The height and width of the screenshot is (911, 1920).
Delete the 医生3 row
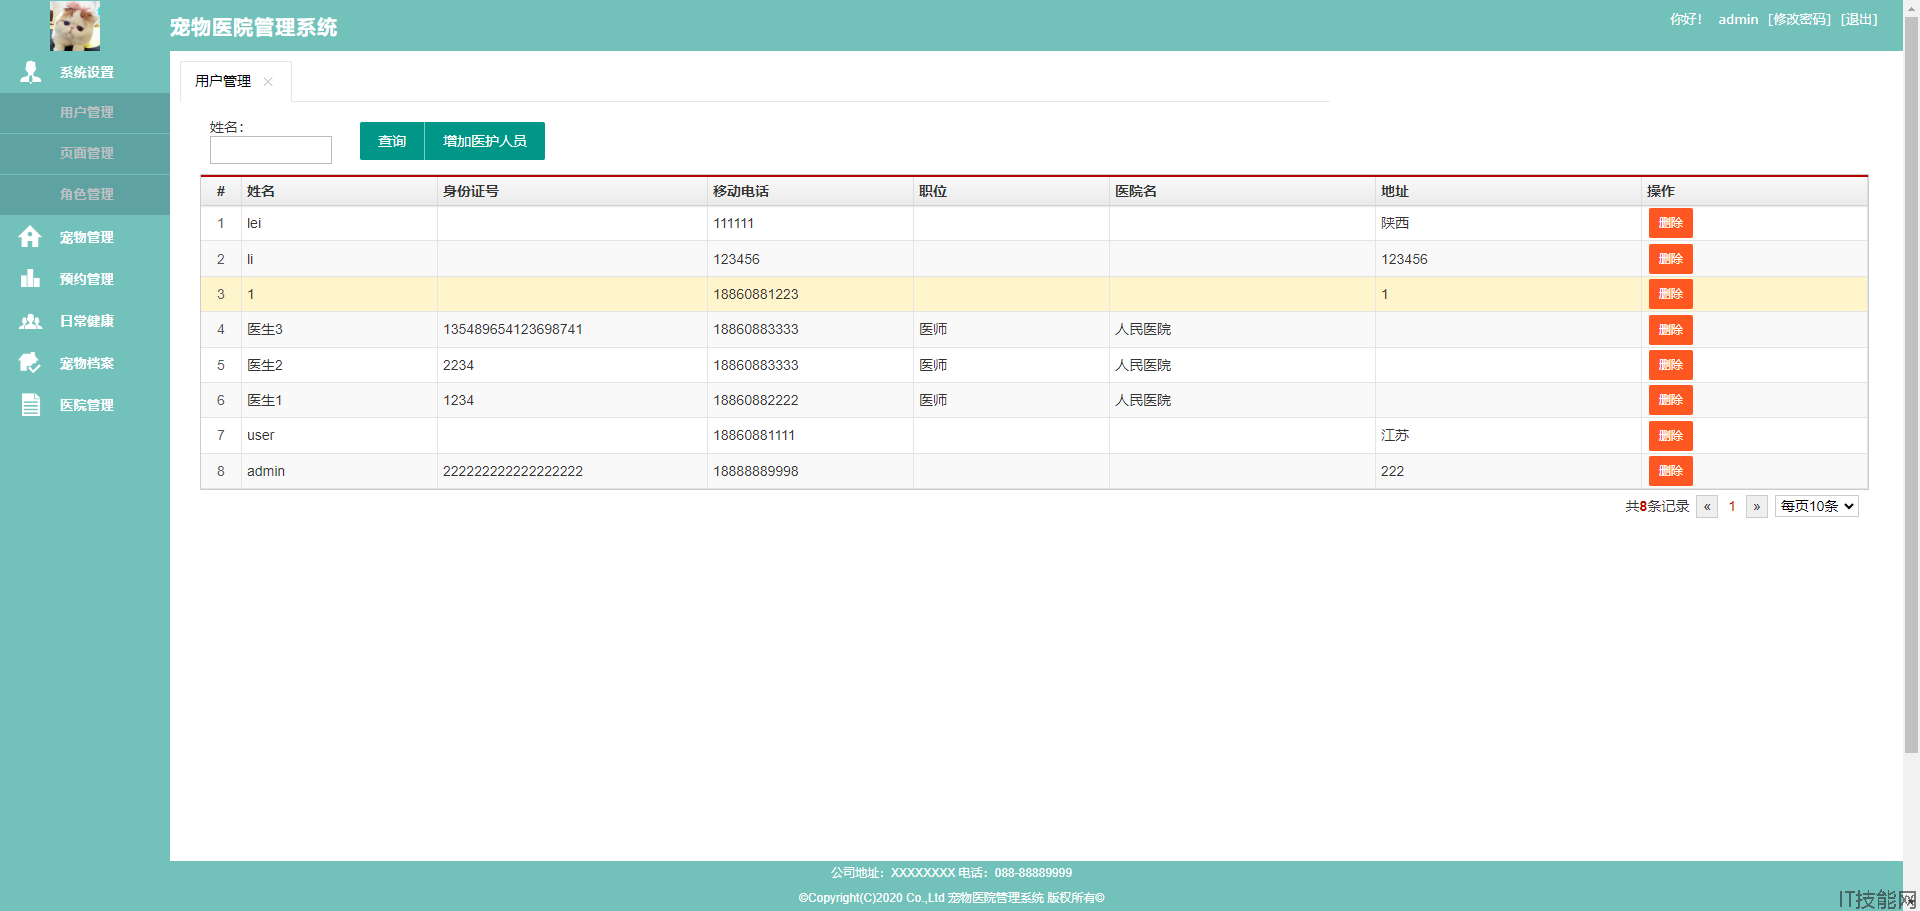(1670, 330)
